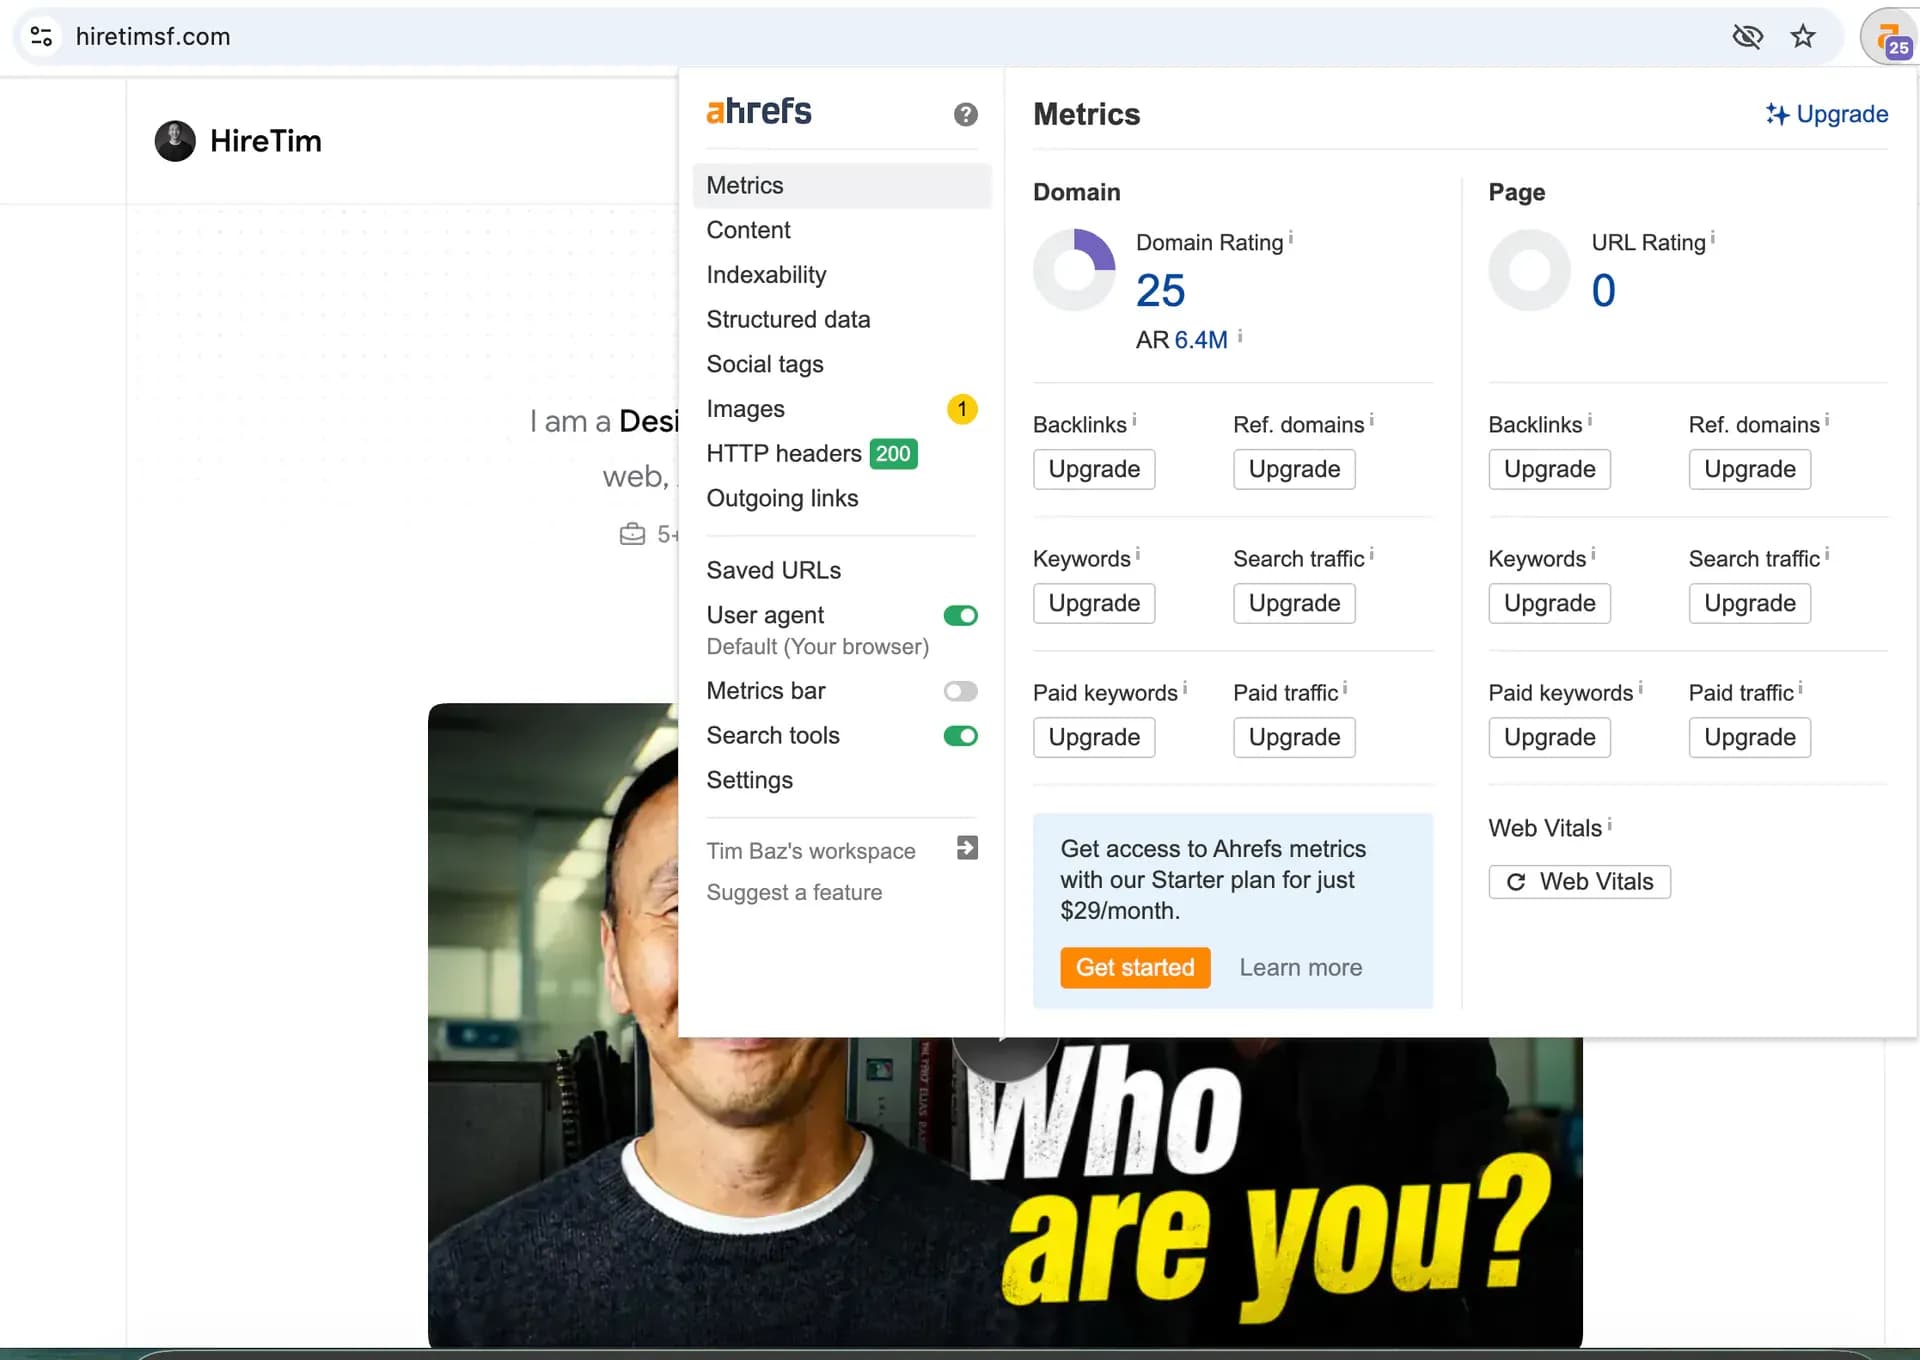Click info icon beside Page Search traffic
This screenshot has height=1360, width=1920.
pos(1826,553)
